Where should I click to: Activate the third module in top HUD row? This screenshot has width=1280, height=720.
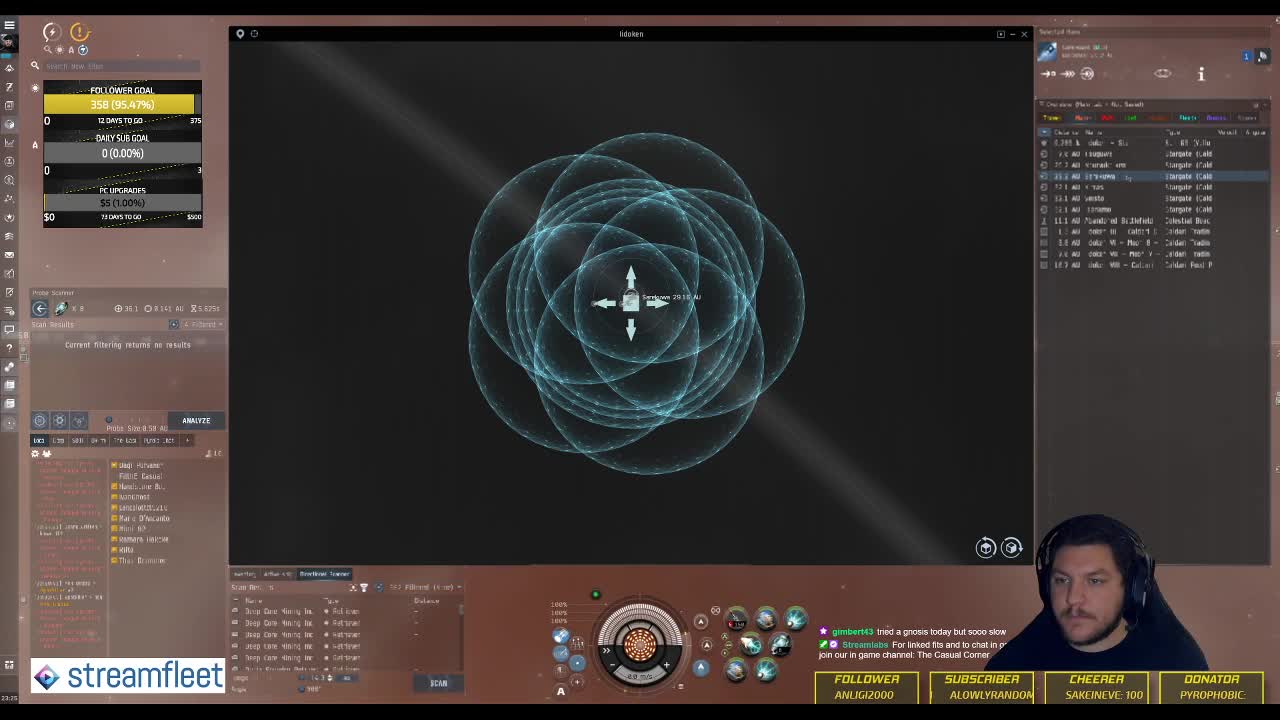coord(796,620)
